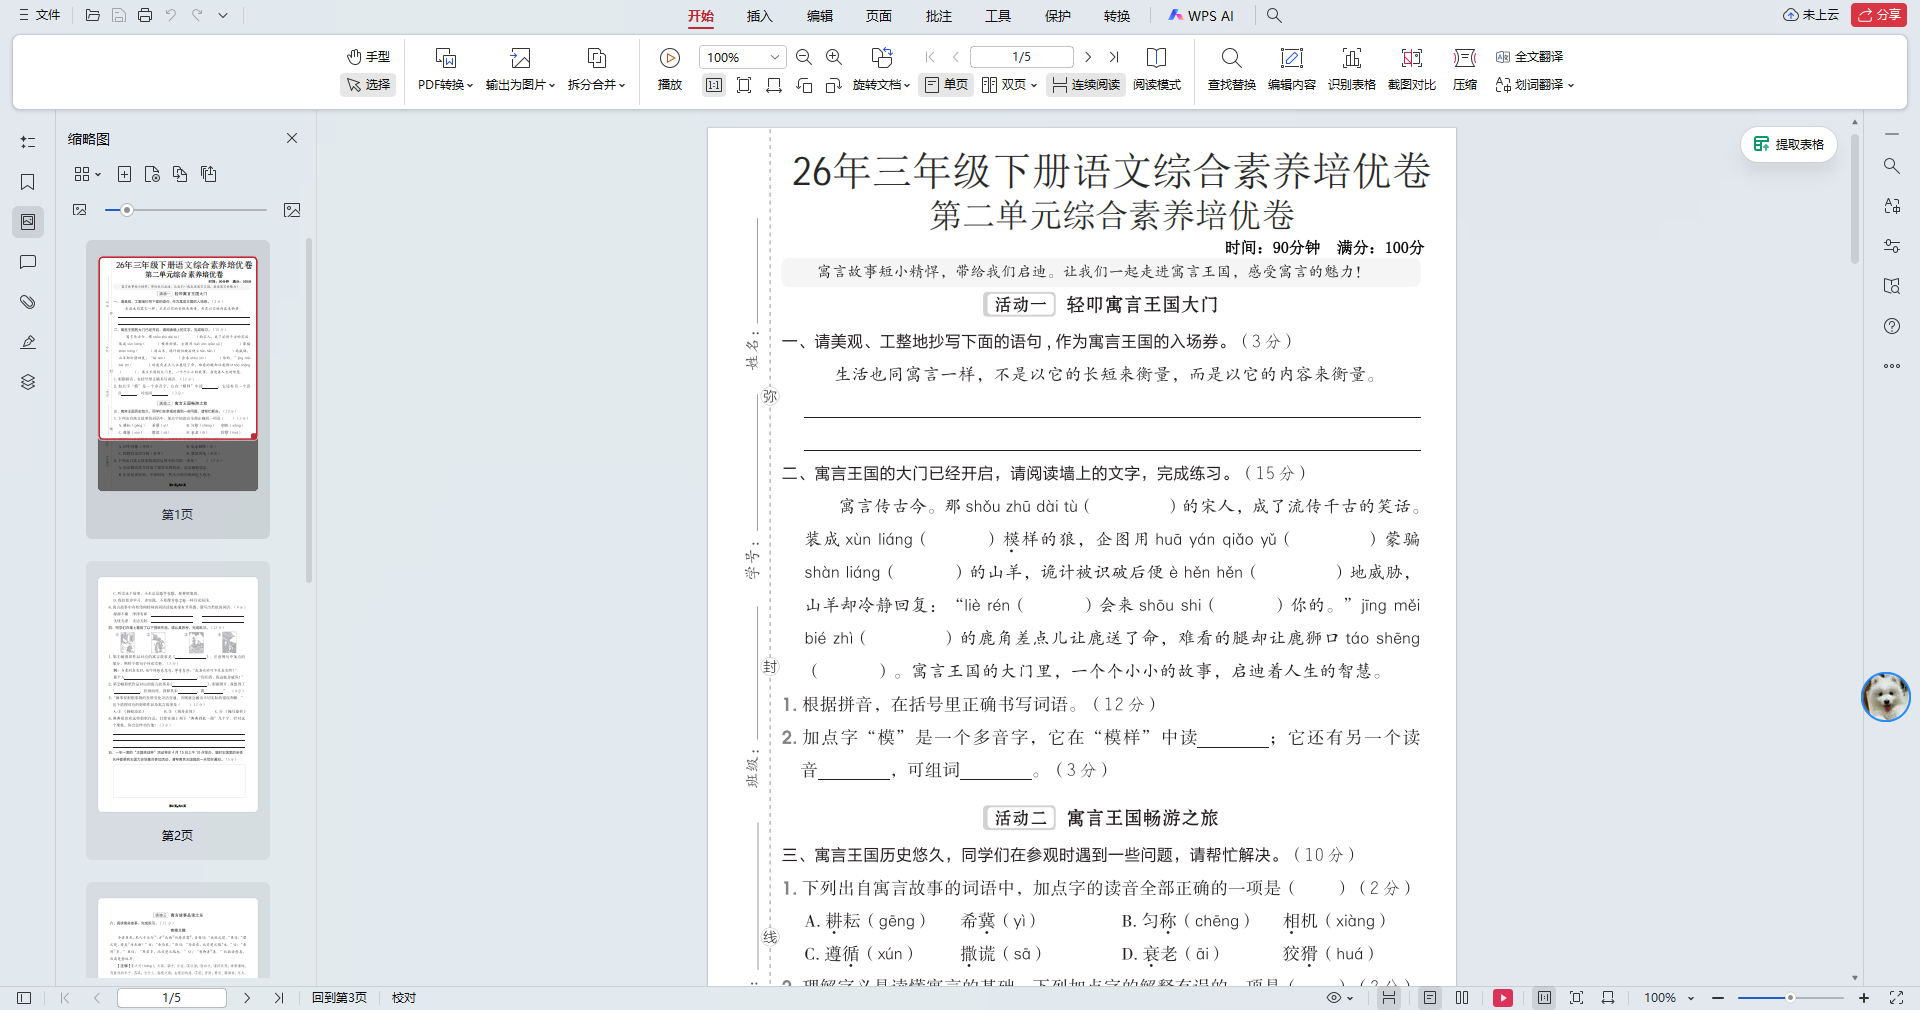Open 全文翻译 translation feature
1920x1010 pixels.
click(x=1531, y=57)
